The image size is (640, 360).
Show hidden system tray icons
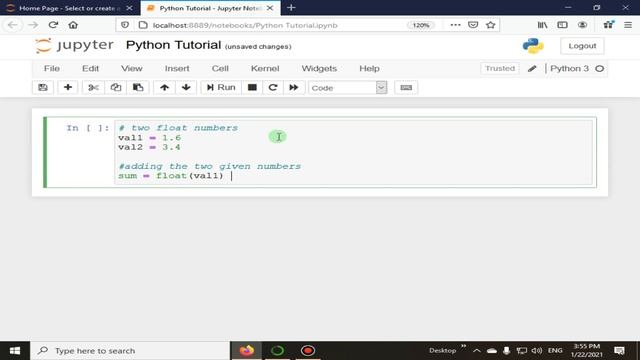coord(477,351)
